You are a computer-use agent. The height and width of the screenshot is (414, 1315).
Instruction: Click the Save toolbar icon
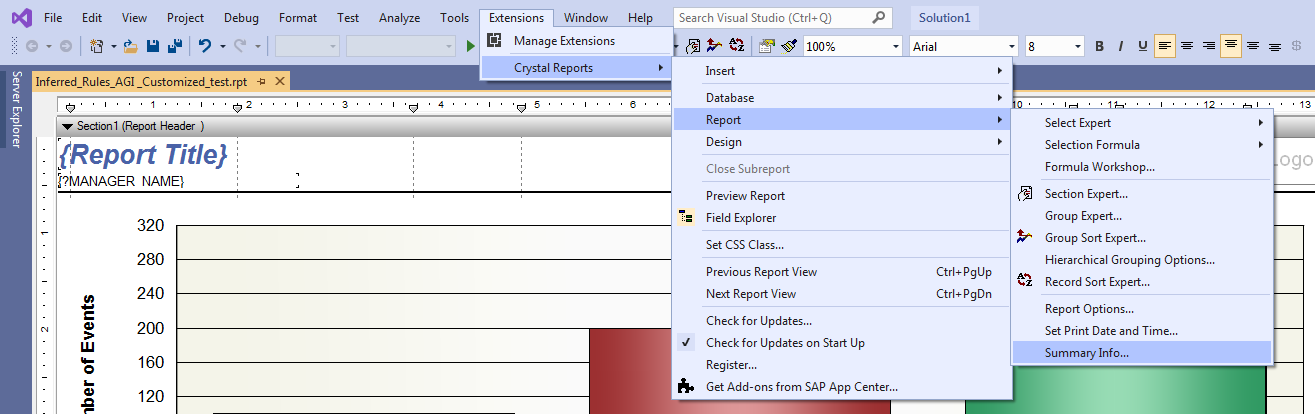coord(153,46)
